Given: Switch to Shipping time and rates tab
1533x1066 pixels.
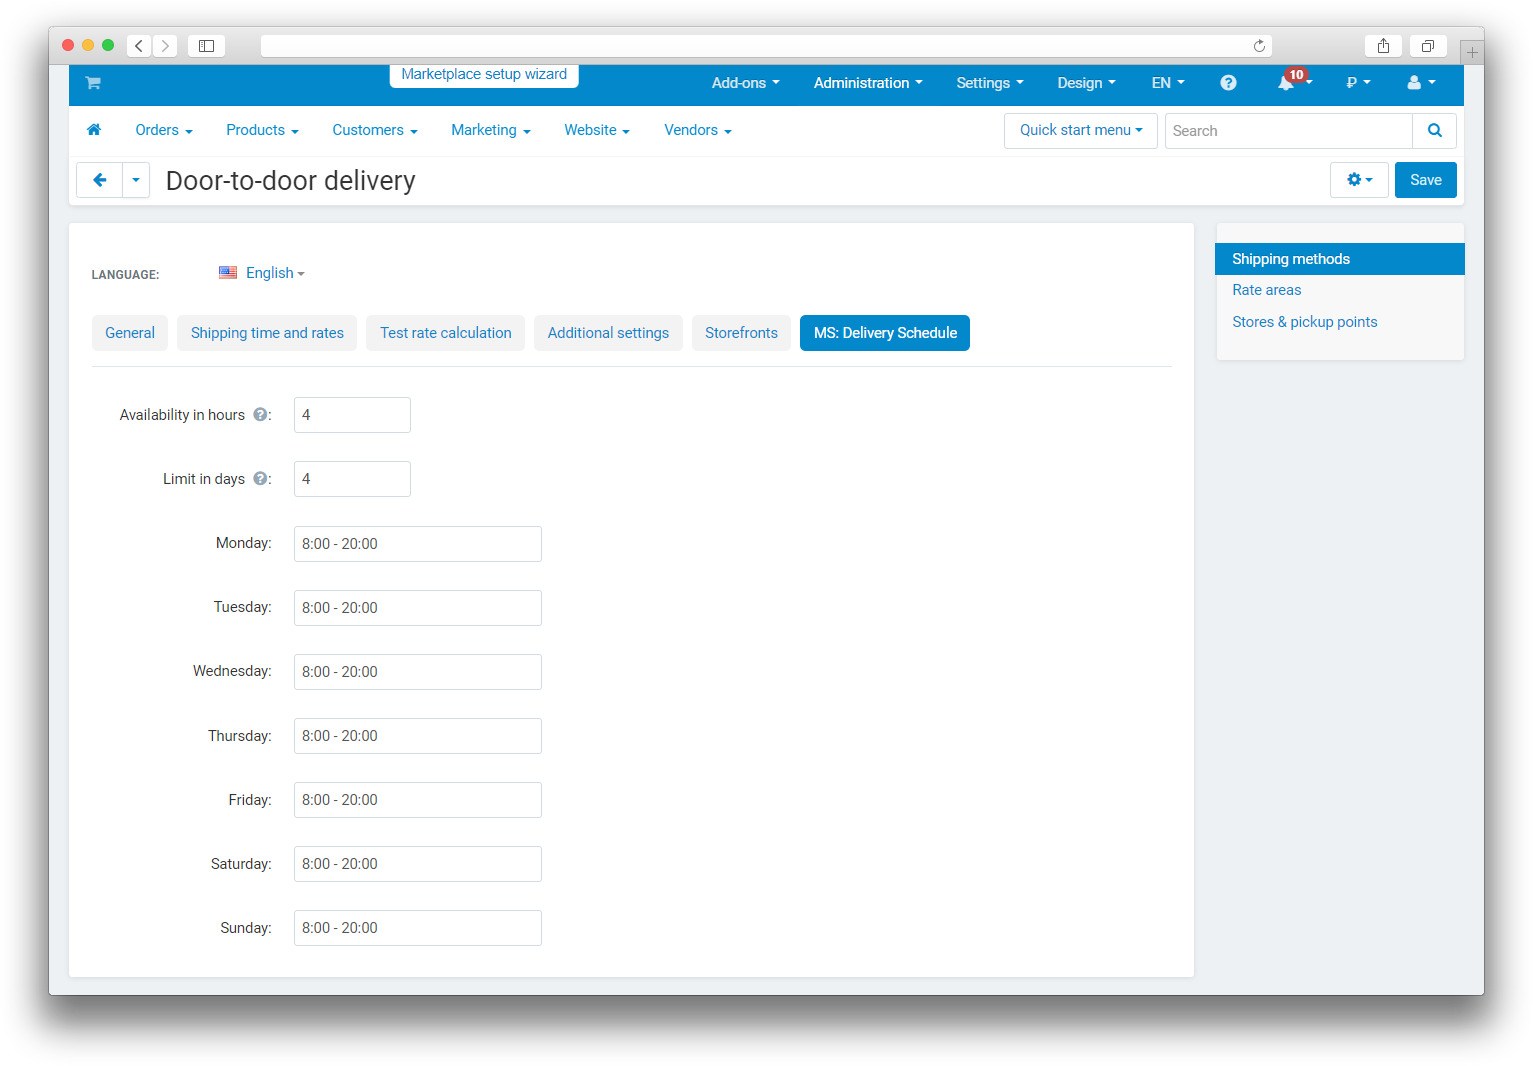Looking at the screenshot, I should (x=267, y=333).
